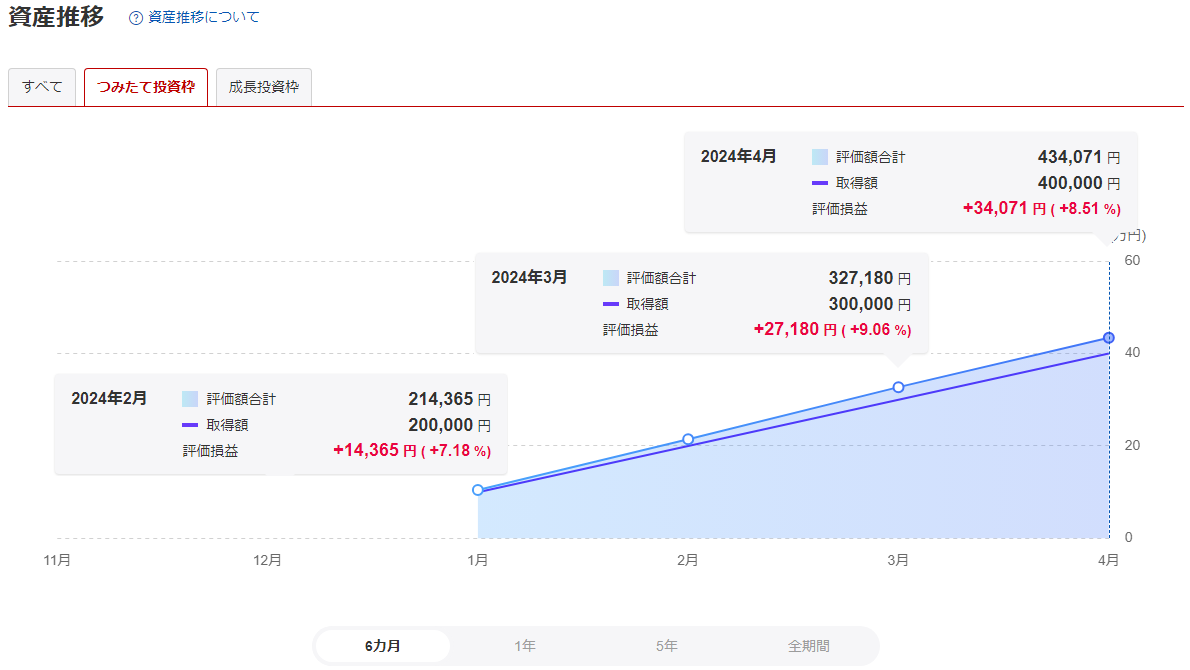Screen dimensions: 1190x670
Task: Click 取得額 purple line icon in 2024年3月 tooltip
Action: click(x=611, y=304)
